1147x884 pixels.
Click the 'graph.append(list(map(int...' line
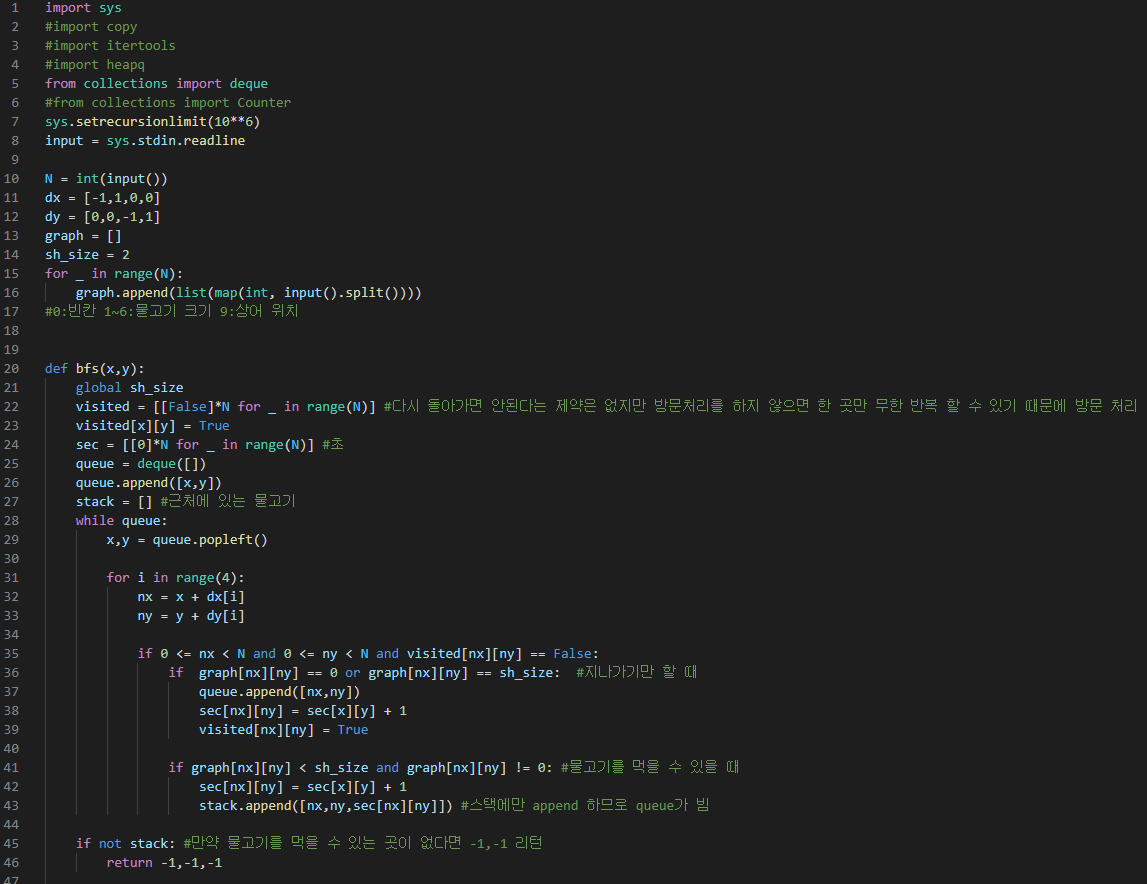coord(249,293)
